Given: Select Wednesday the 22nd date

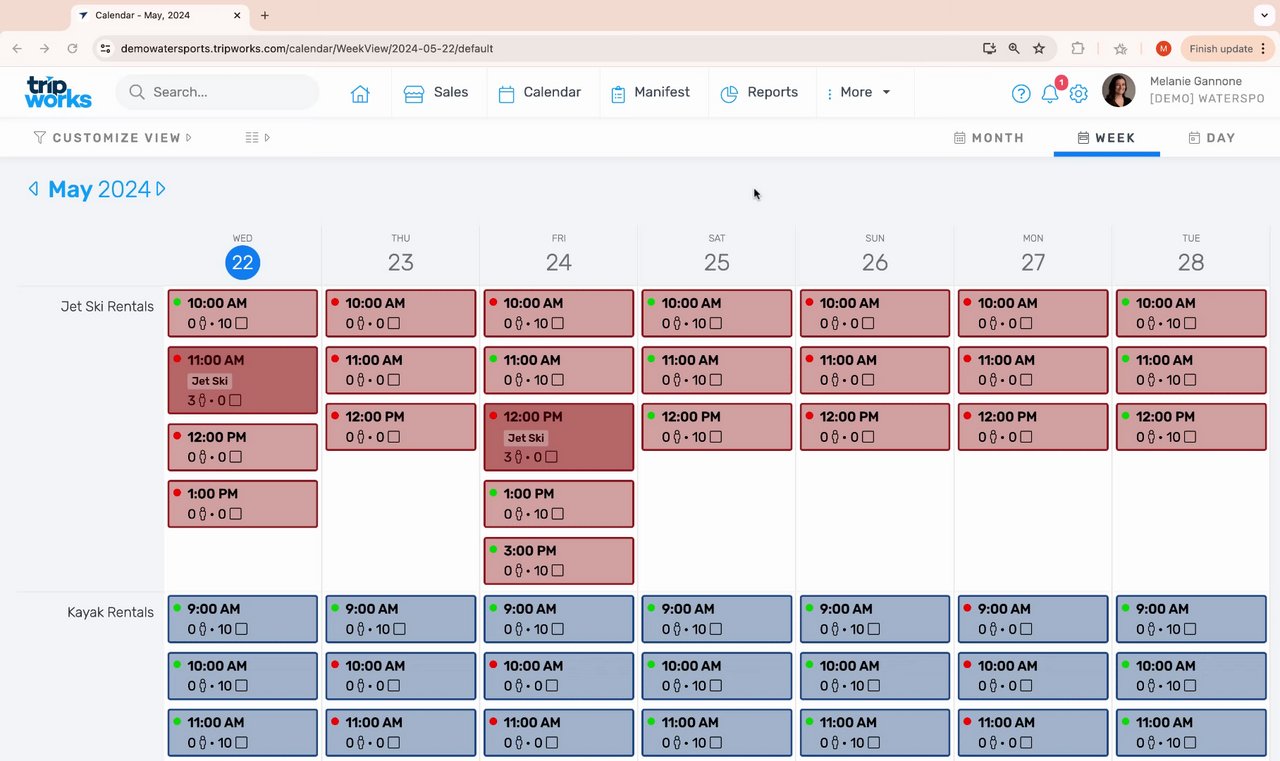Looking at the screenshot, I should pos(243,262).
